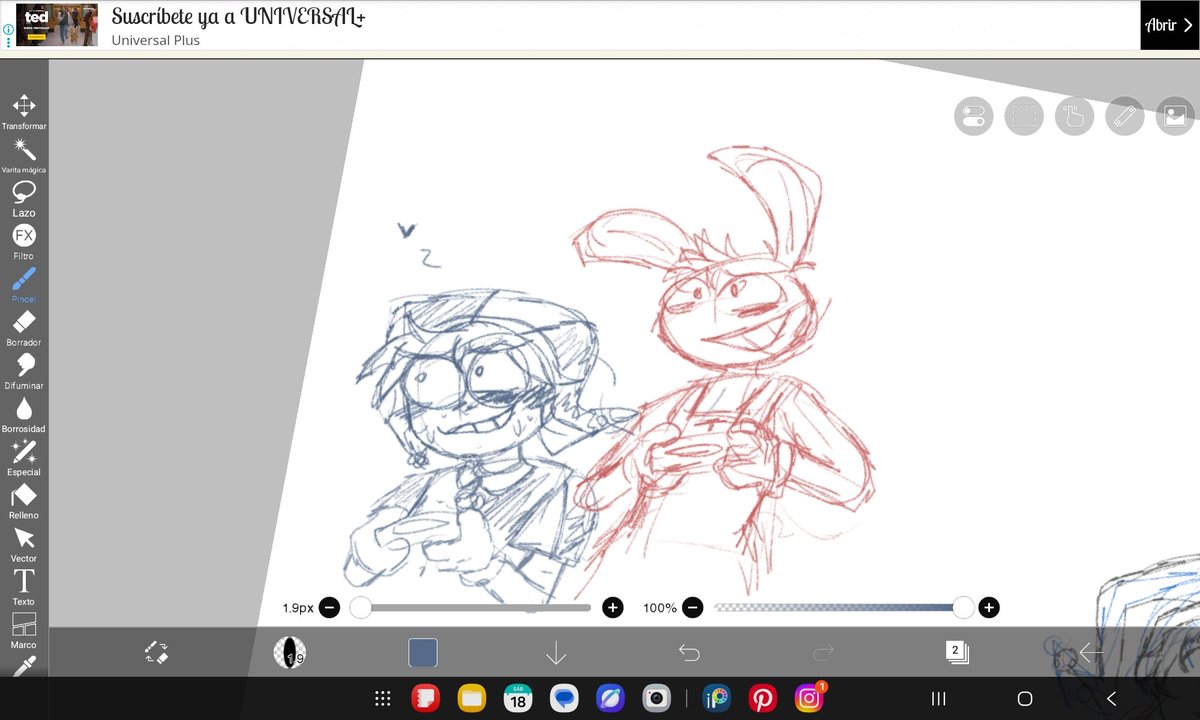Increase opacity with plus button
This screenshot has width=1200, height=720.
pyautogui.click(x=989, y=607)
